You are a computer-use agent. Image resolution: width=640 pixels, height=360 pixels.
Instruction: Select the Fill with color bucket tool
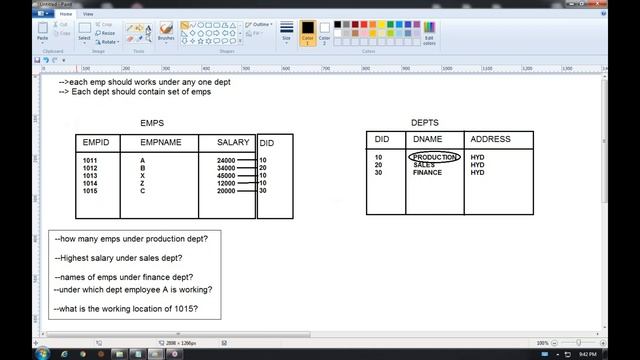point(139,28)
